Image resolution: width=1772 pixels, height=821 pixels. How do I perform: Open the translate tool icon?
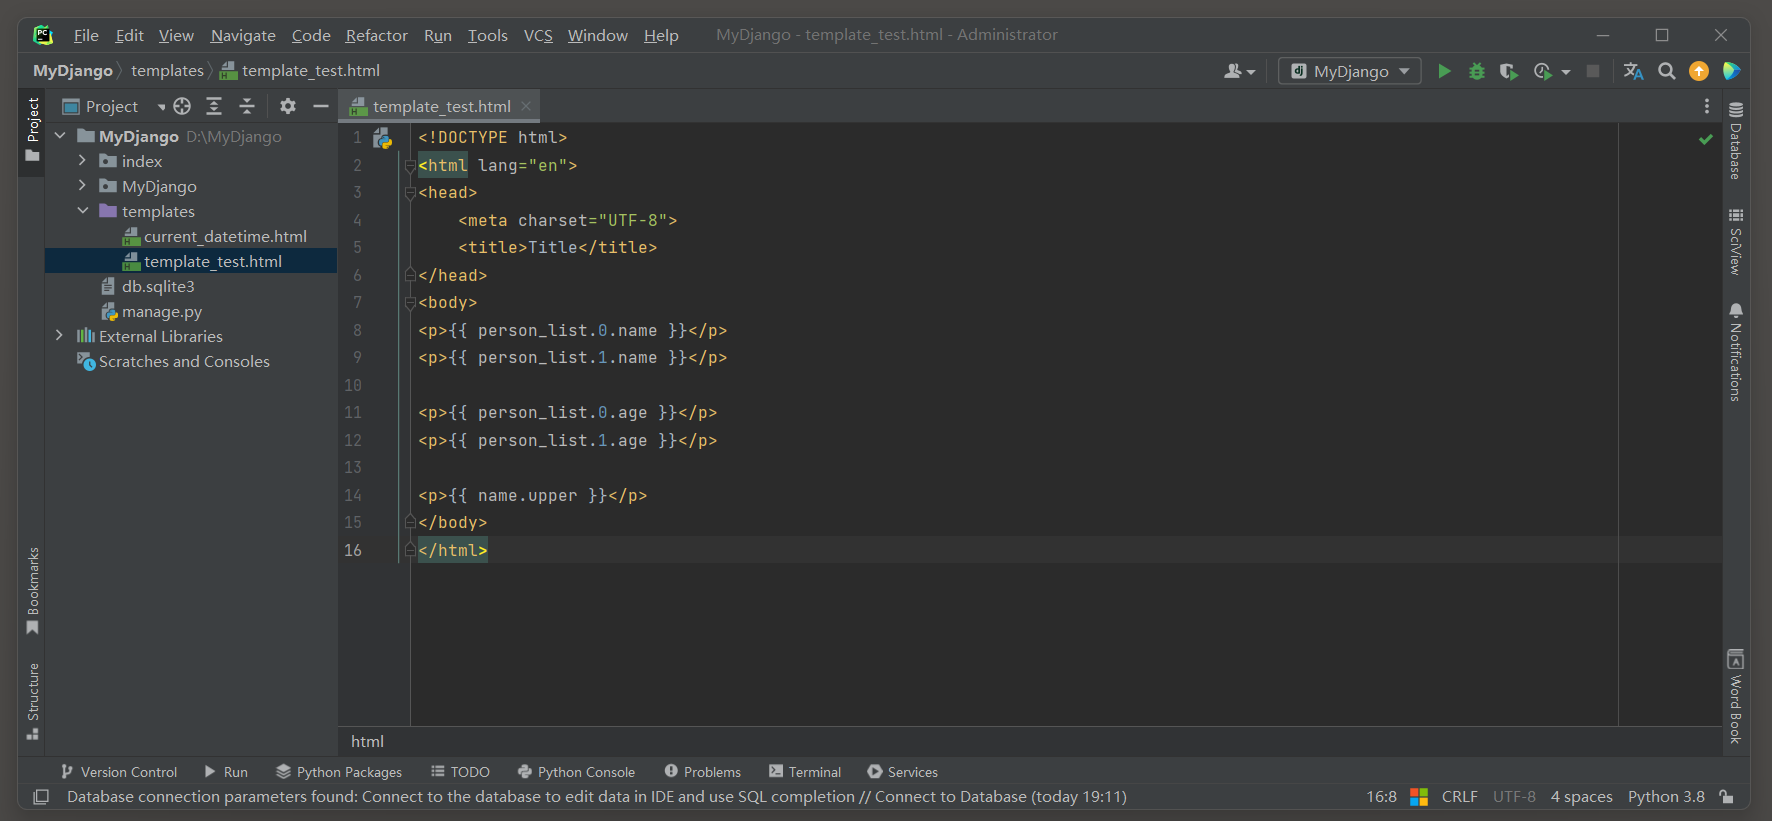[1633, 71]
